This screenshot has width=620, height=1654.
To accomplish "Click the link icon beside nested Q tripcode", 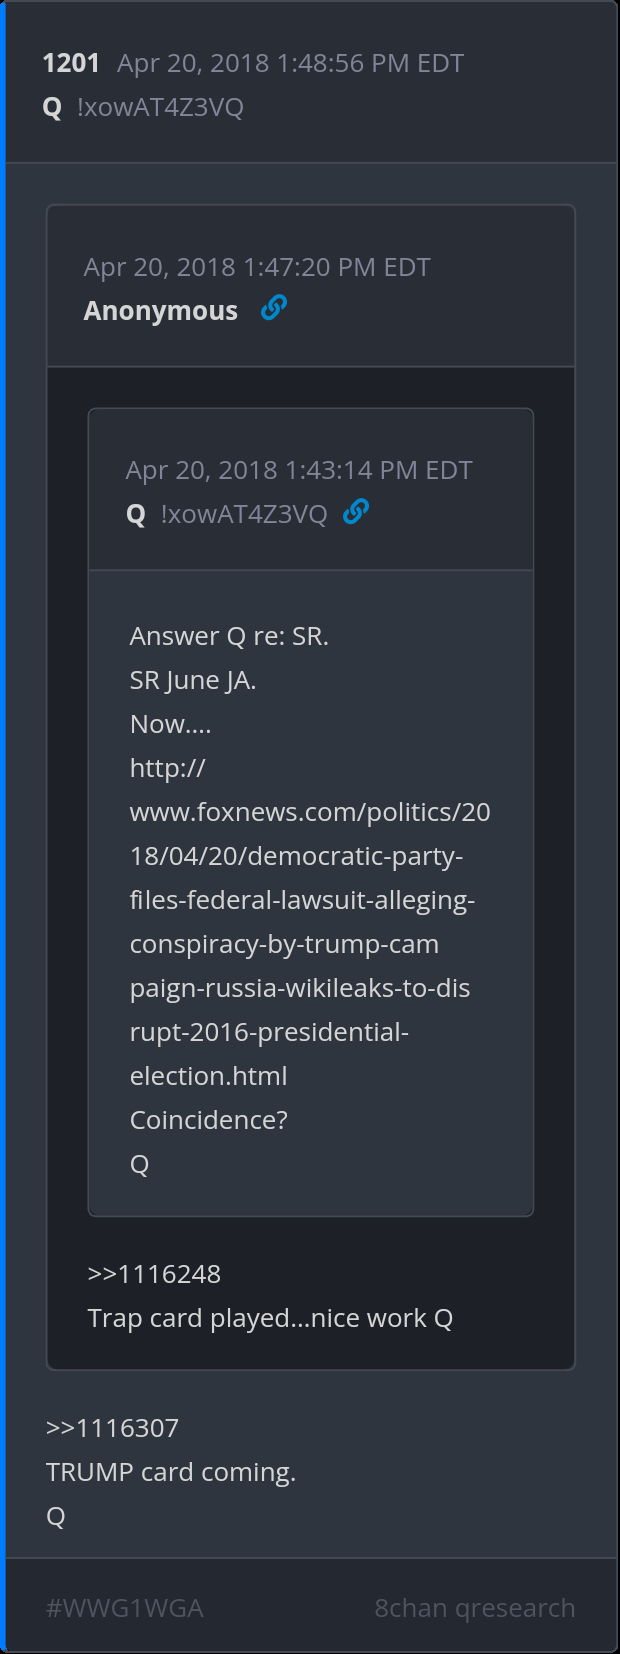I will point(356,512).
